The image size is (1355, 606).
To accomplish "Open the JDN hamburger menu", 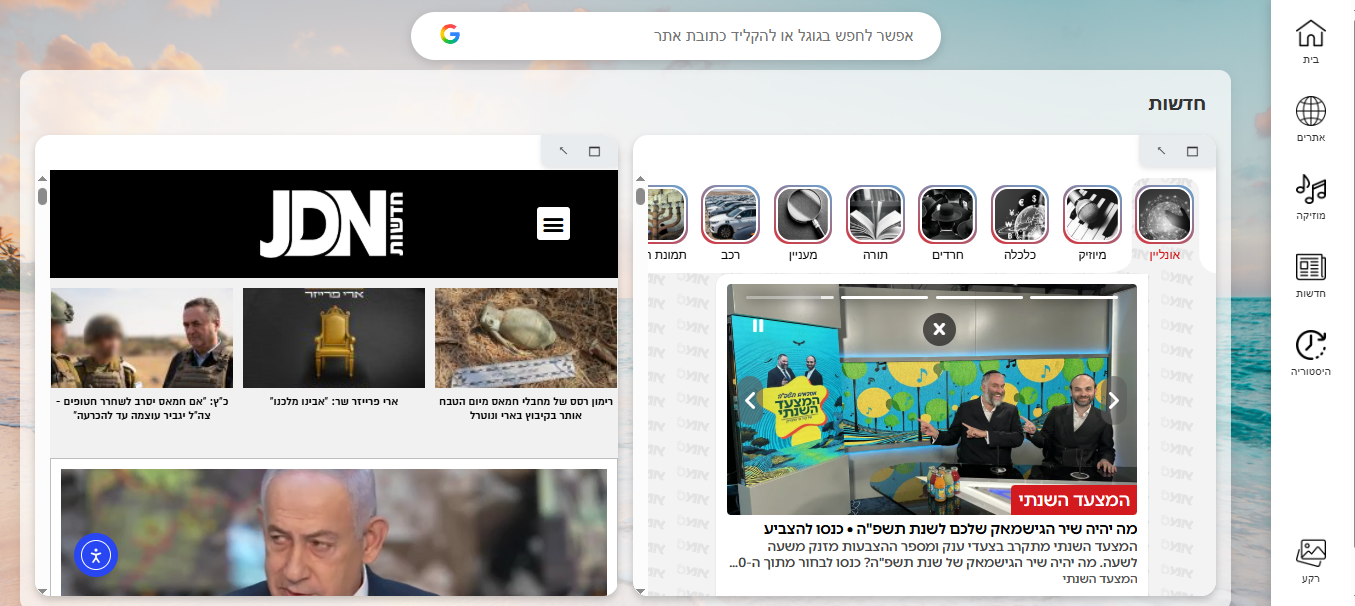I will pos(553,224).
